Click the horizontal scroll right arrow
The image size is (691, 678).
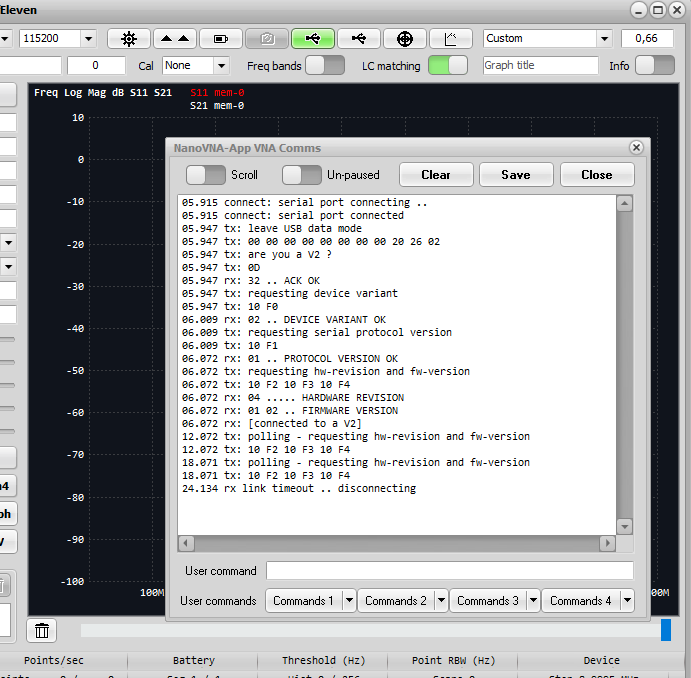pyautogui.click(x=607, y=543)
